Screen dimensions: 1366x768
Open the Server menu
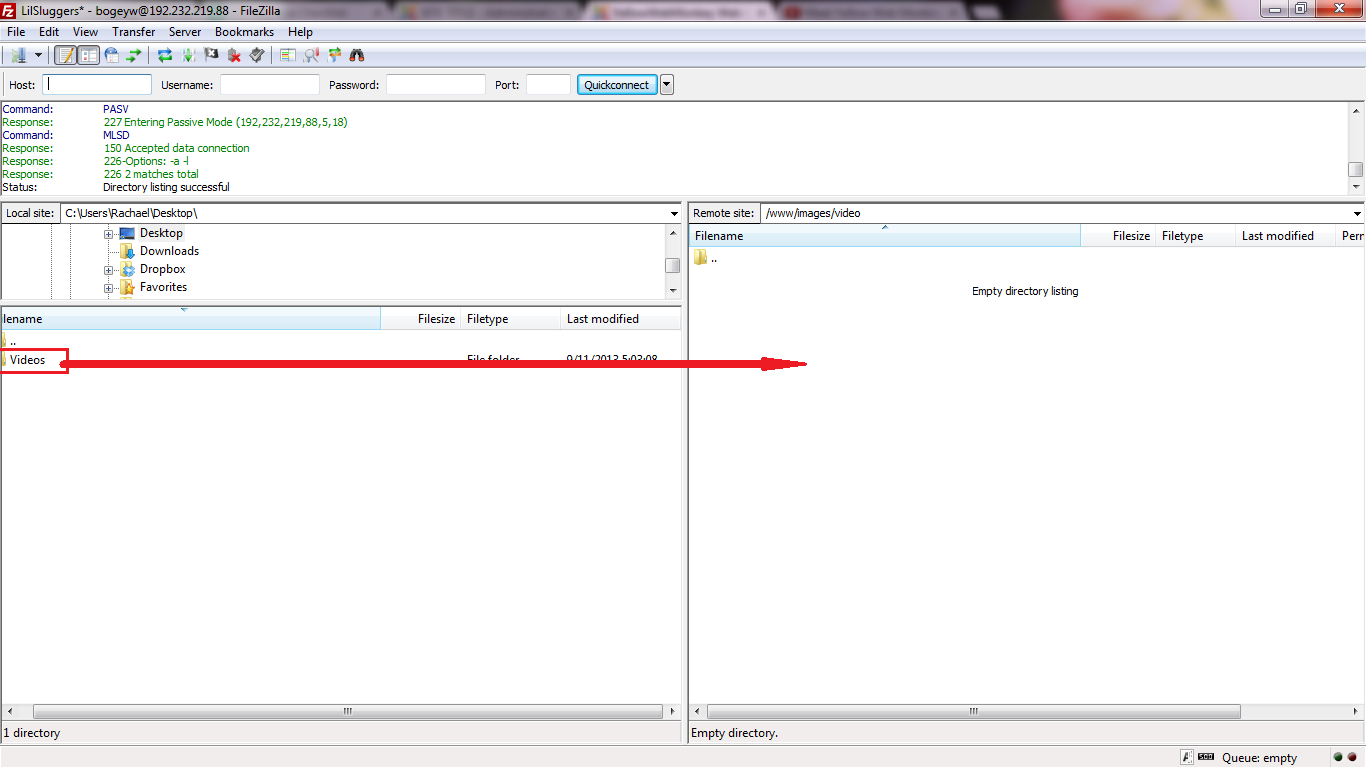tap(185, 32)
